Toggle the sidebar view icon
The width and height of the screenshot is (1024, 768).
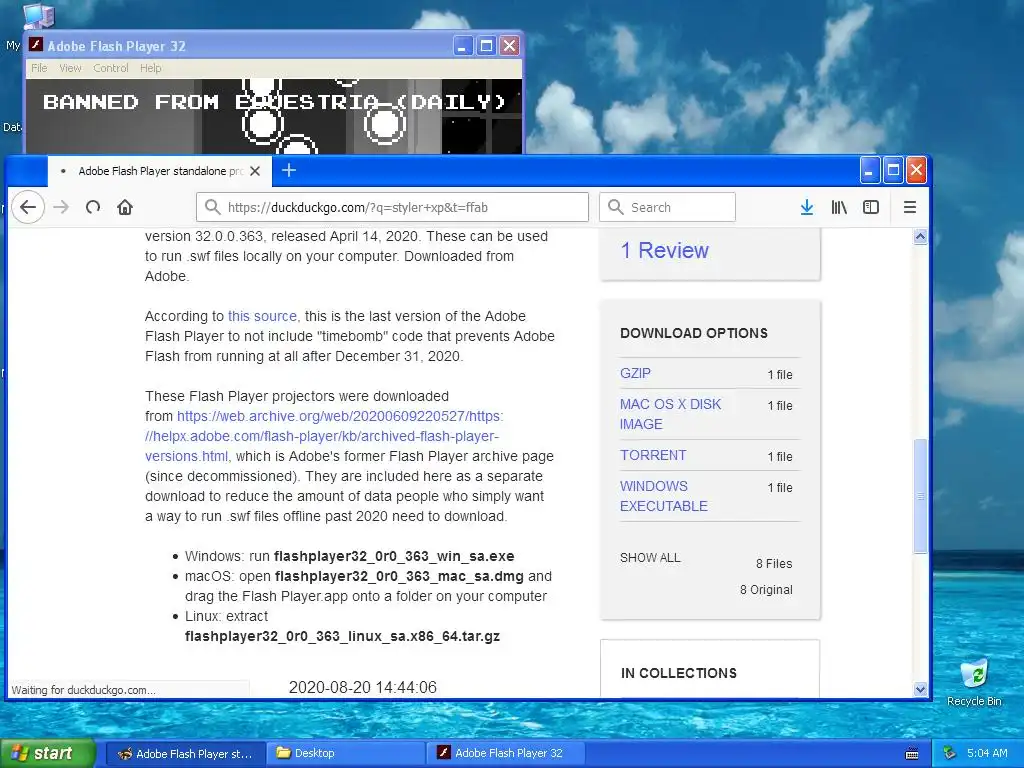tap(871, 207)
